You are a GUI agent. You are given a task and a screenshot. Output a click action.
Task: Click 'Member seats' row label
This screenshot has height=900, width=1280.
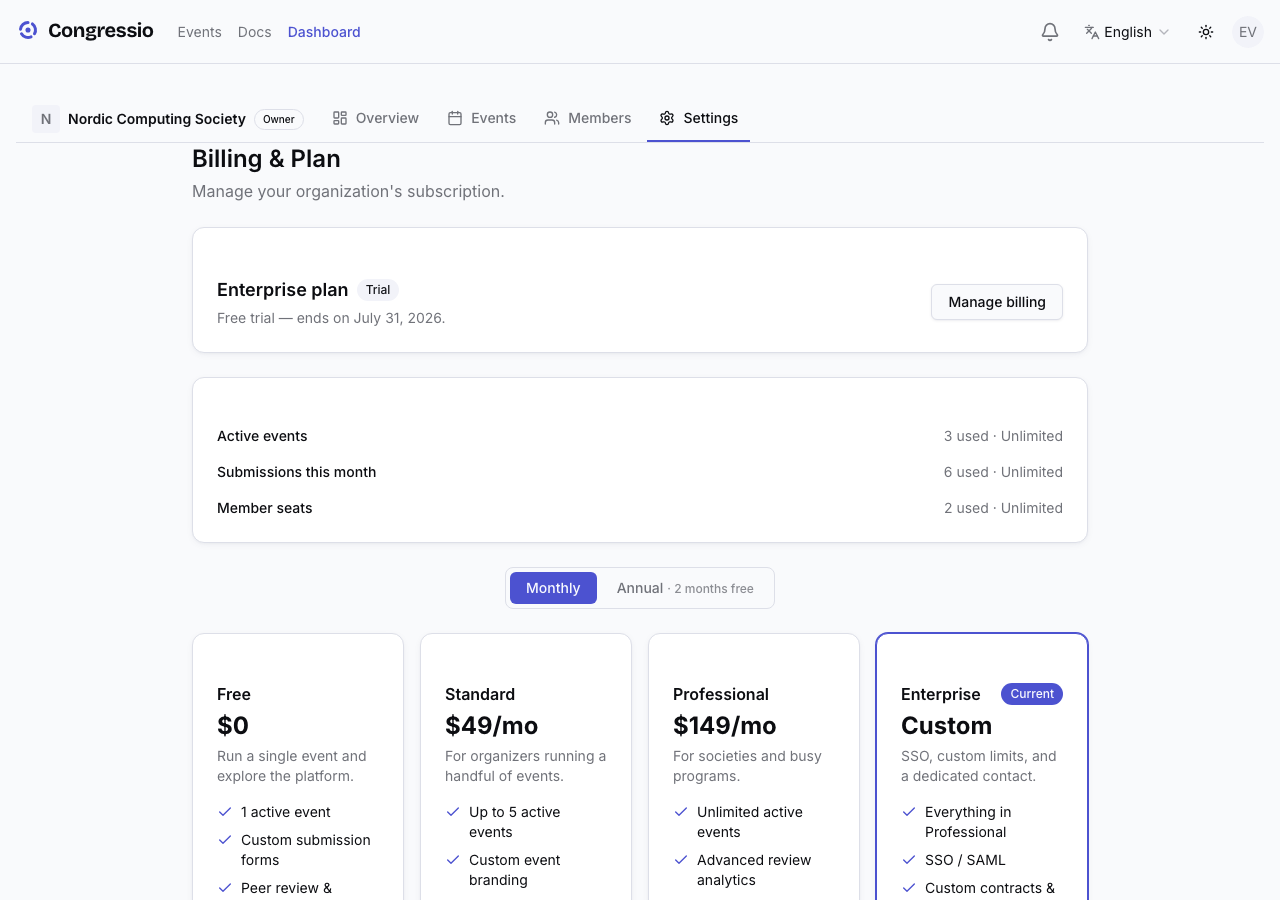click(x=265, y=508)
